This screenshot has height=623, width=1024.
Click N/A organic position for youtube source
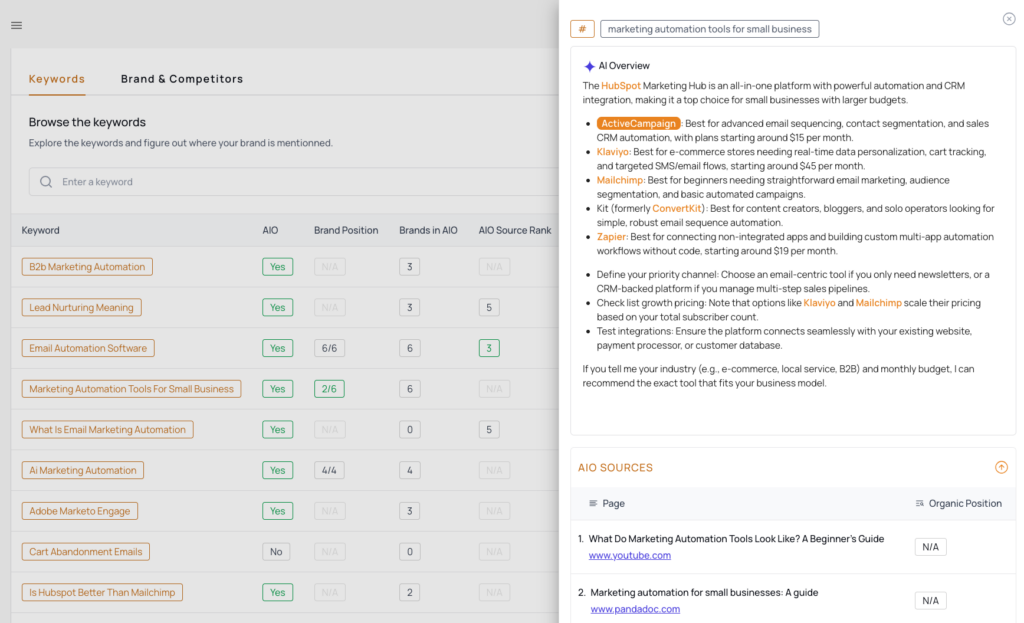[931, 547]
